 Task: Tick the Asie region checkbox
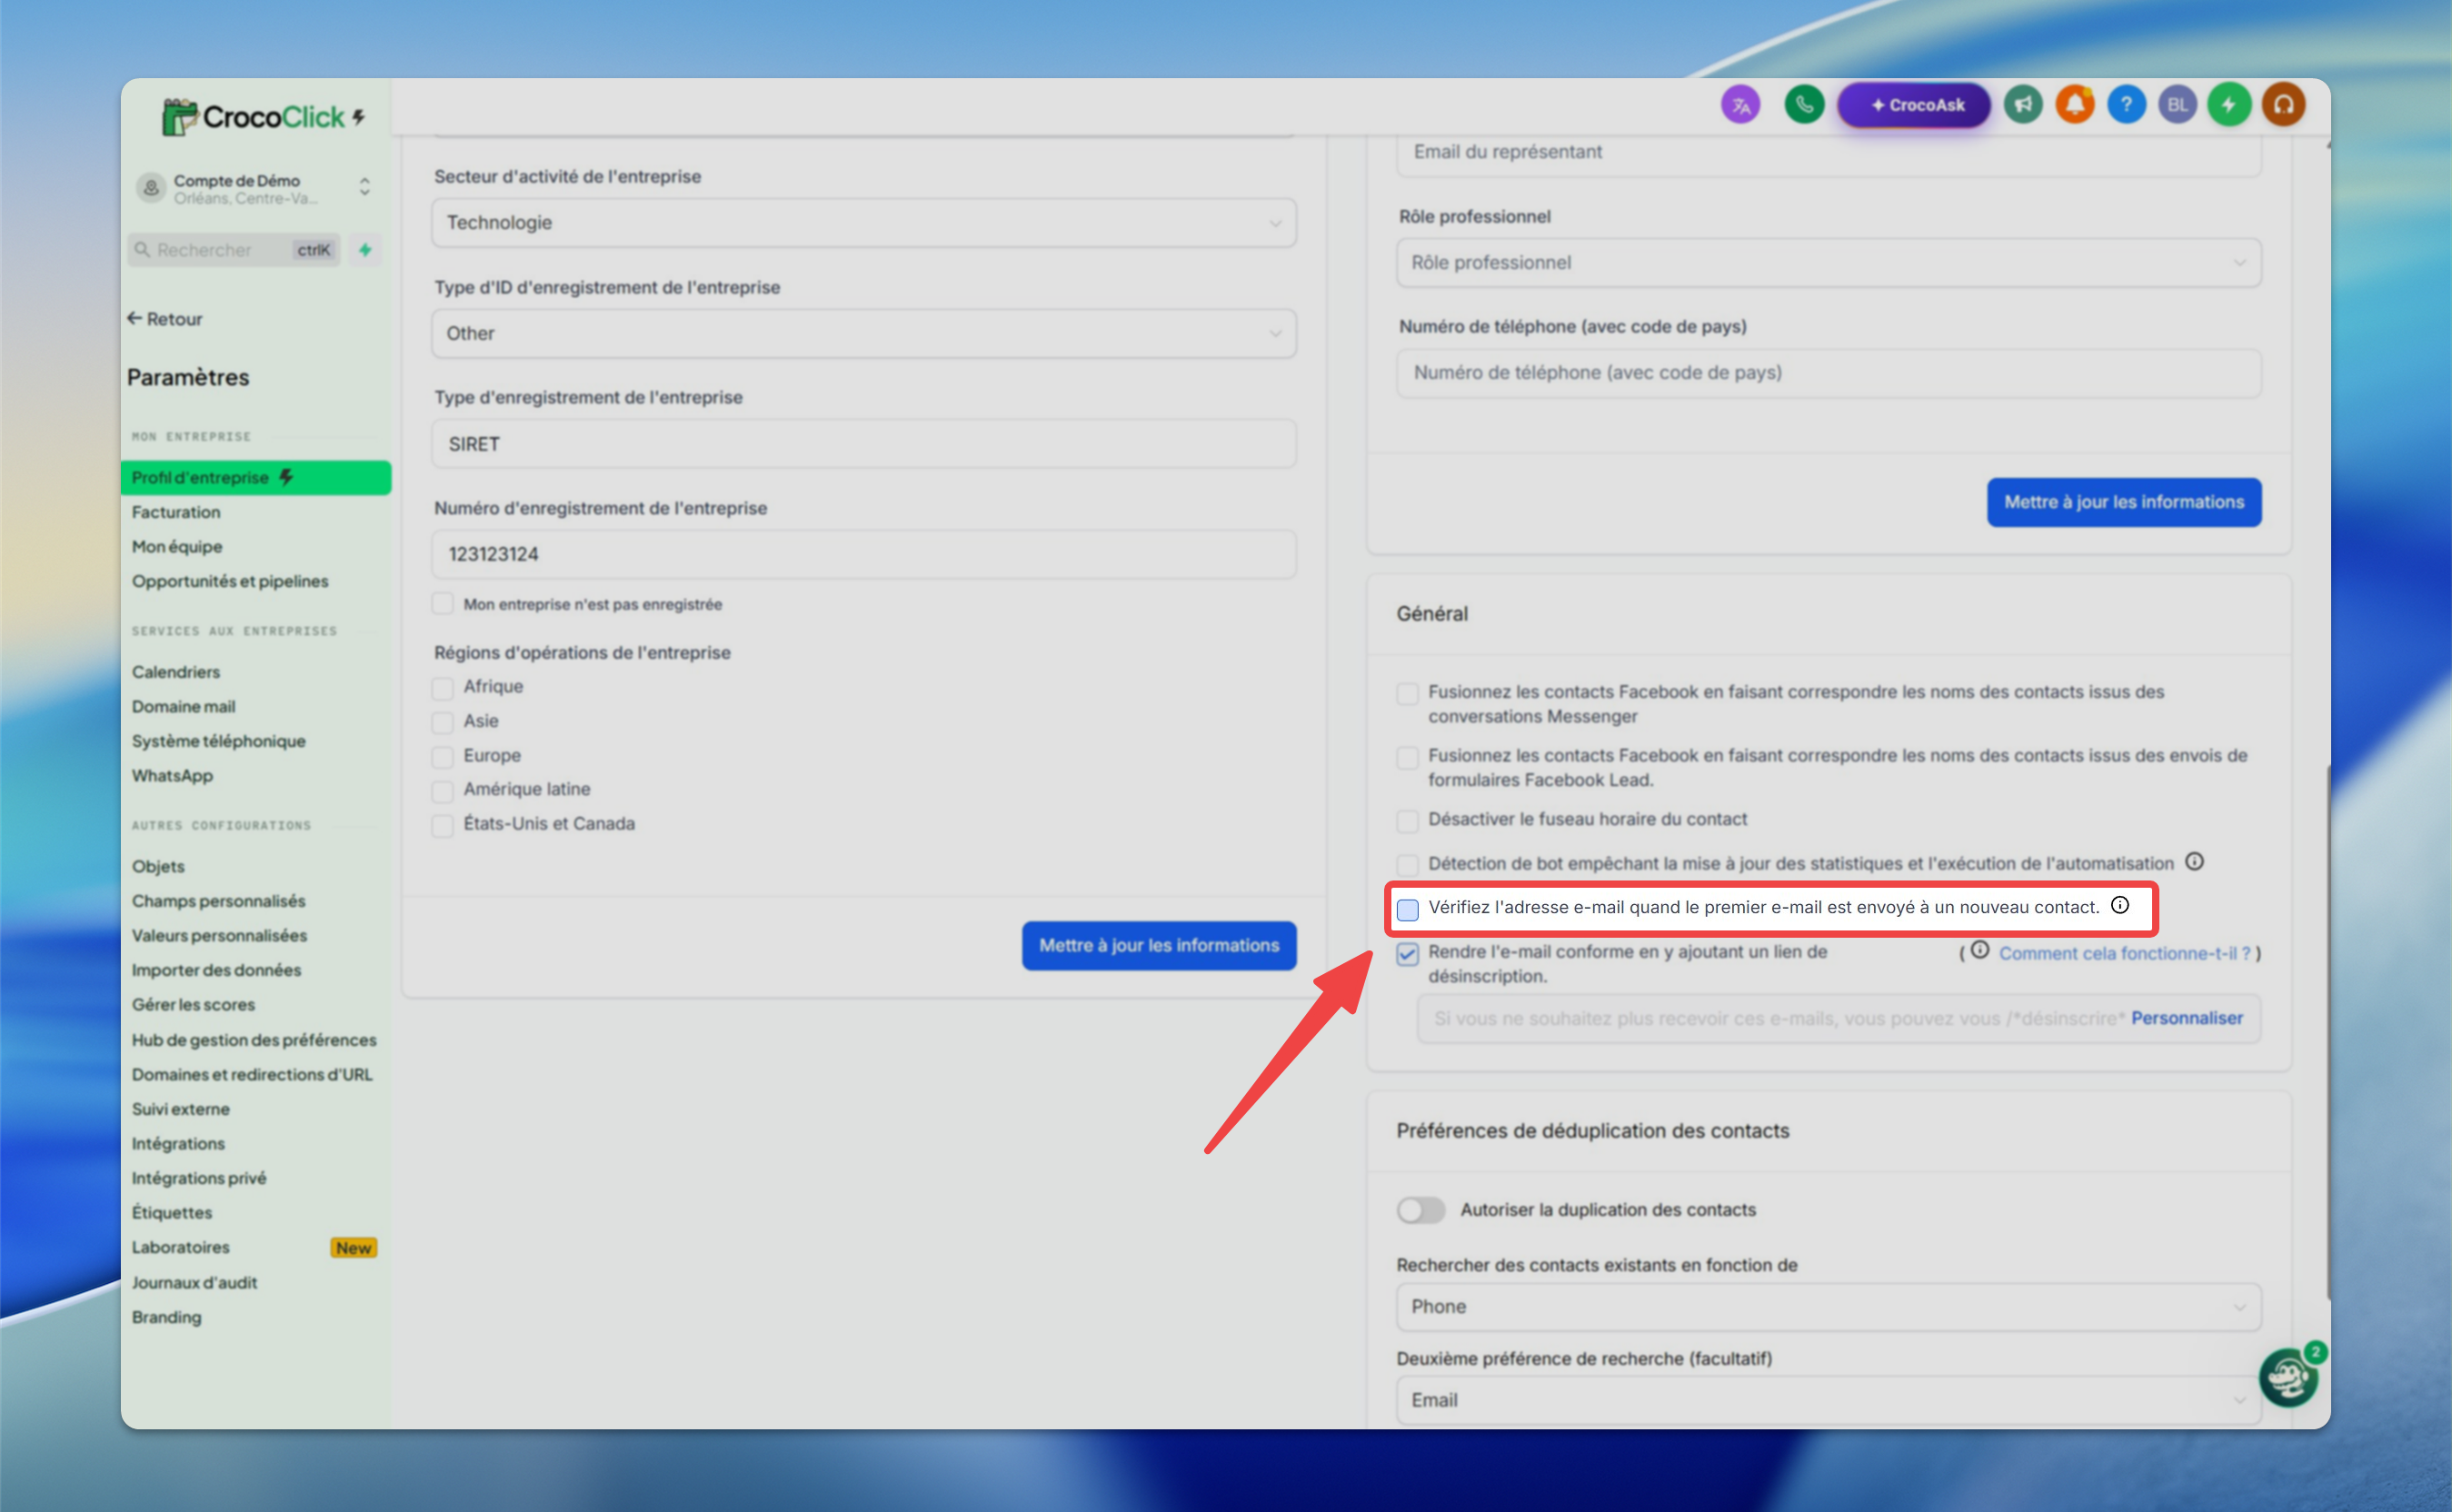pos(442,722)
